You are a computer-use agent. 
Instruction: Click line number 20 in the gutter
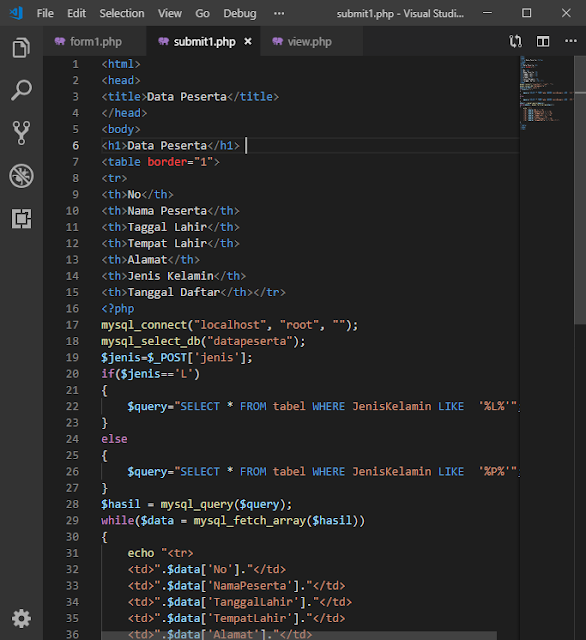coord(72,374)
